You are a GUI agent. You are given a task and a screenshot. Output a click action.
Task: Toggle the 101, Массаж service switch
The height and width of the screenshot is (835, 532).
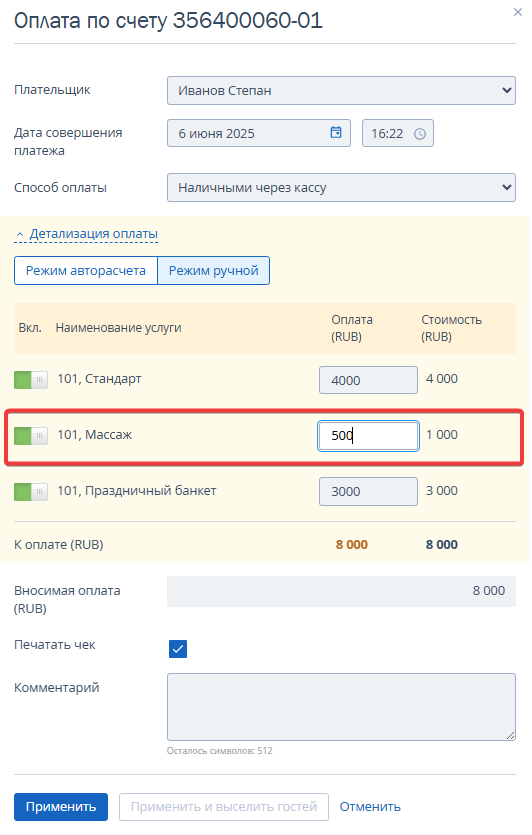[x=31, y=436]
